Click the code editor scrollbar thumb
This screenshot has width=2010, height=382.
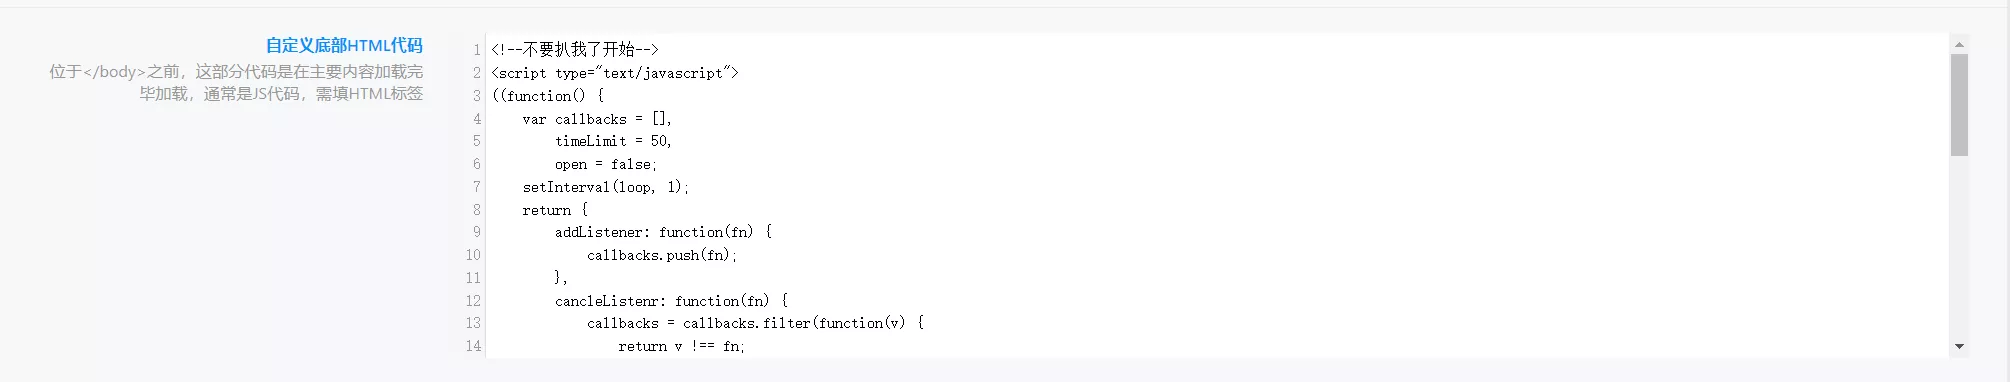[x=1959, y=105]
